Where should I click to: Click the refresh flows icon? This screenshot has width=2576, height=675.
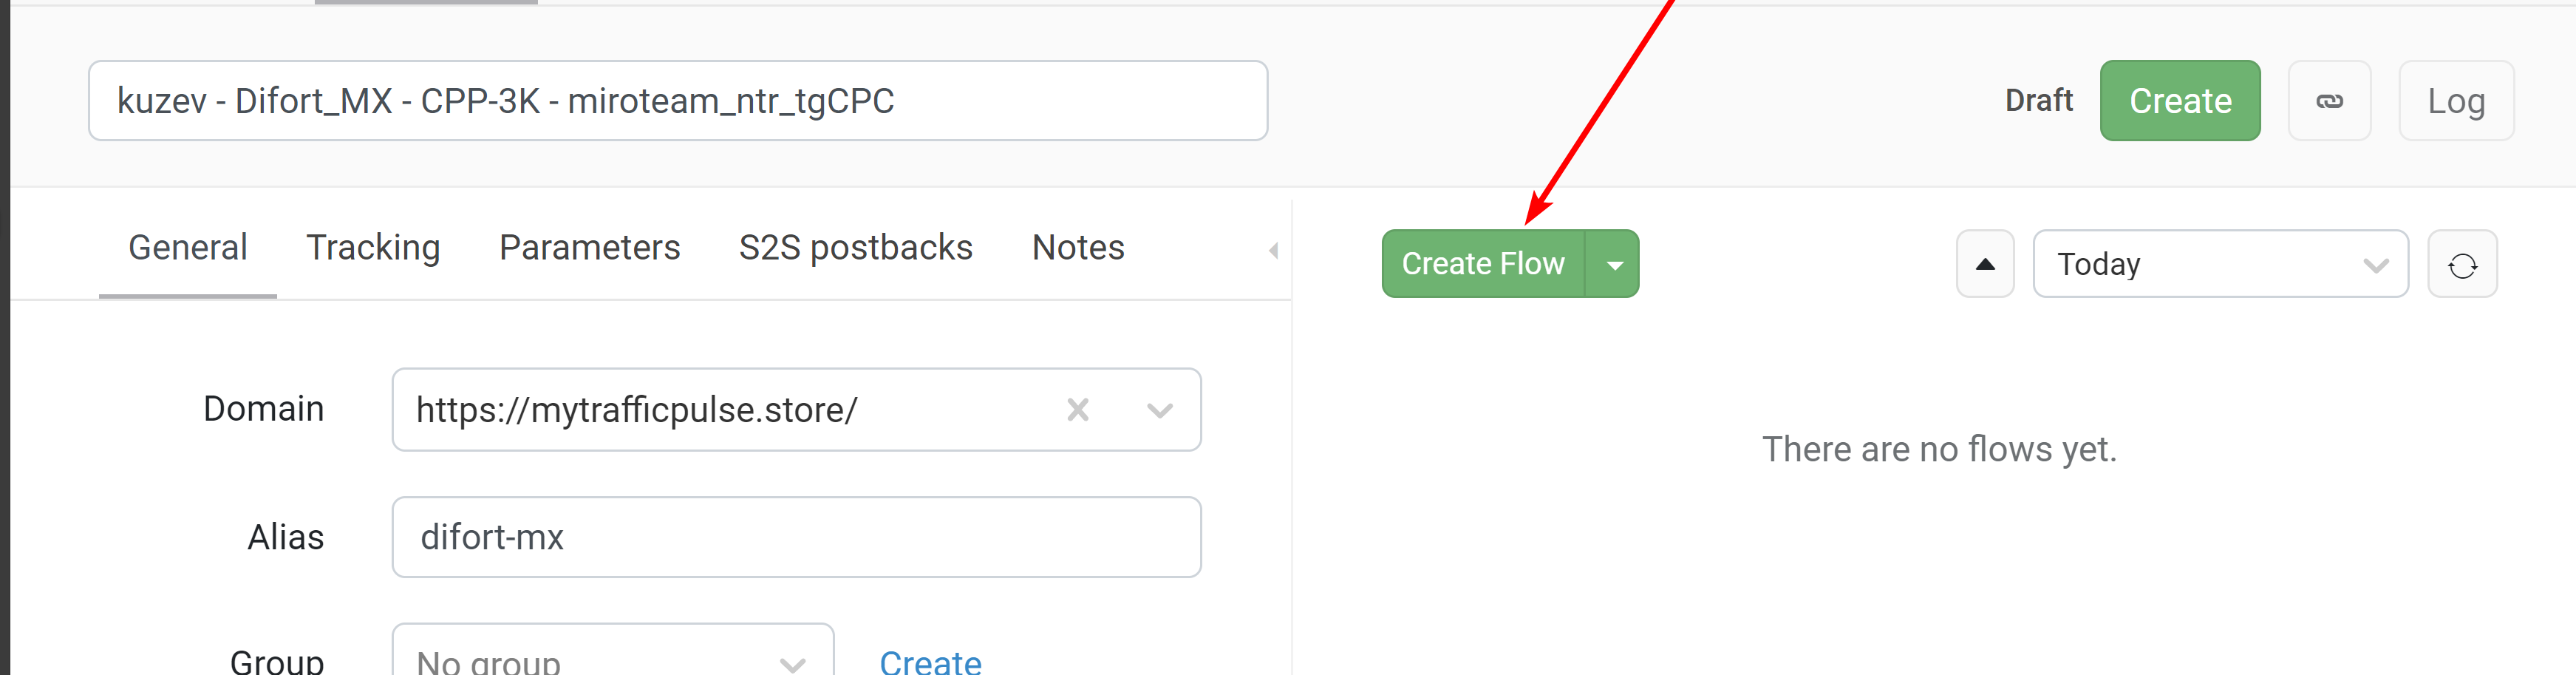point(2462,264)
